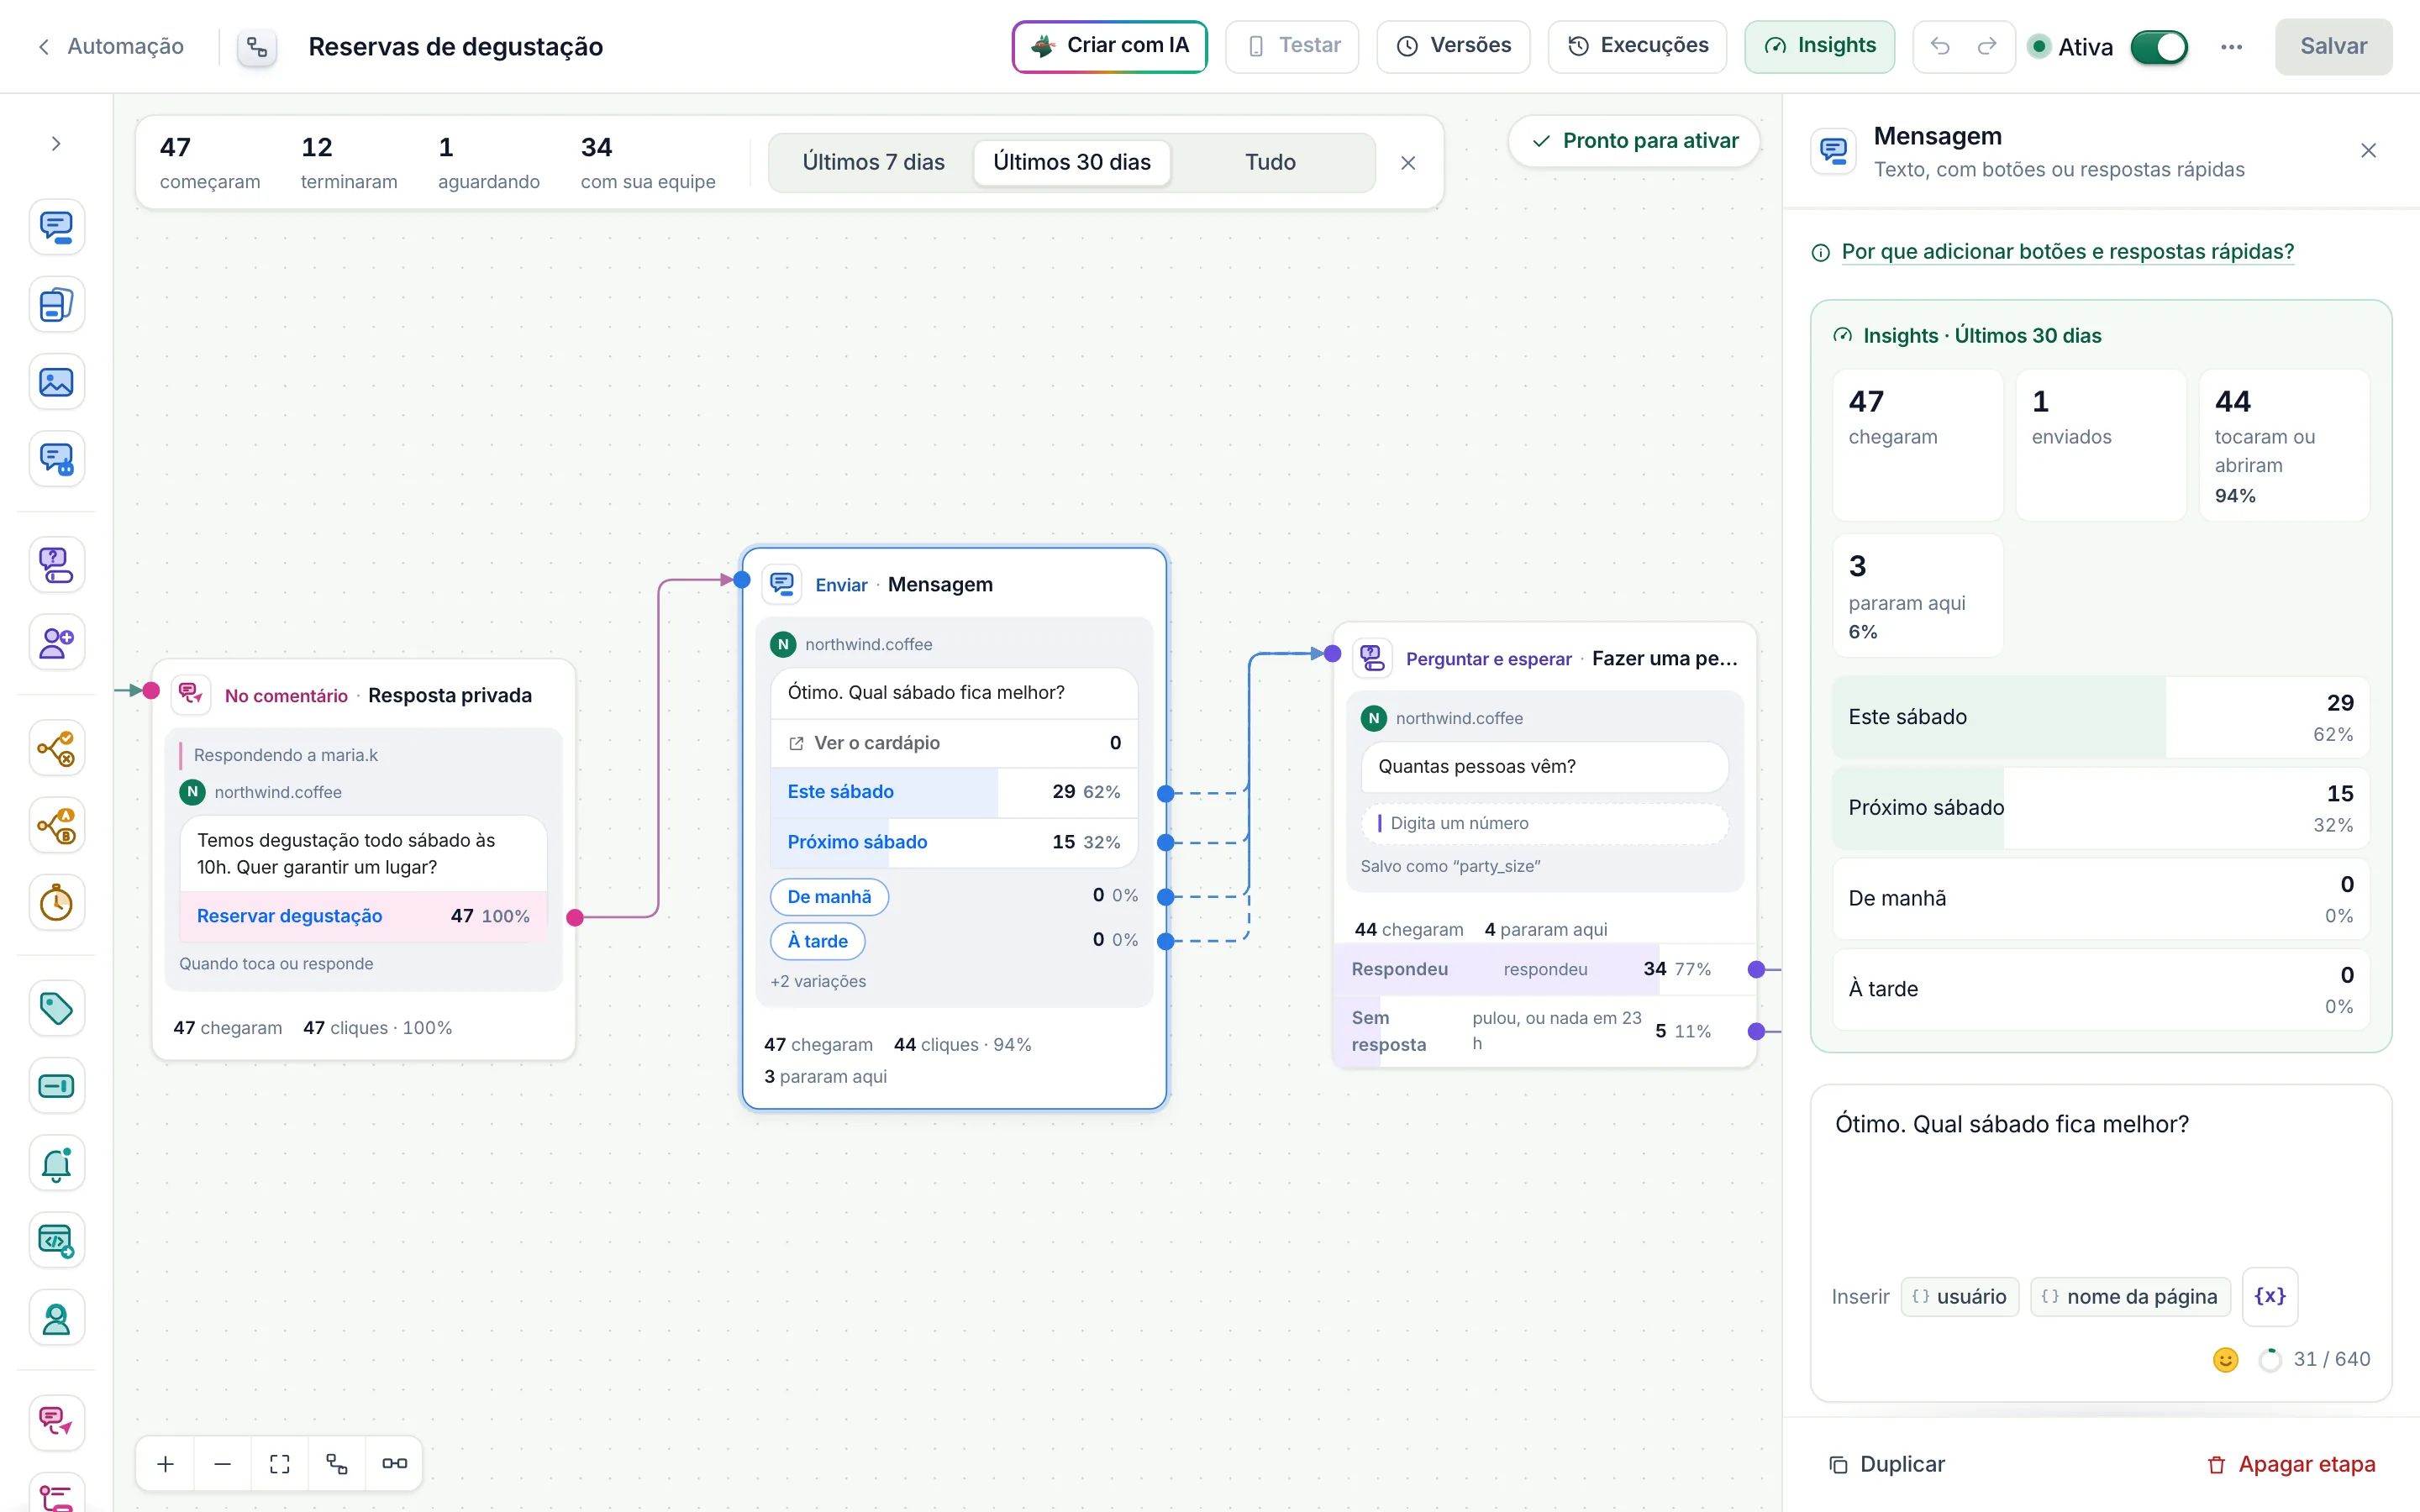Add question step from sidebar
The height and width of the screenshot is (1512, 2420).
(x=56, y=565)
